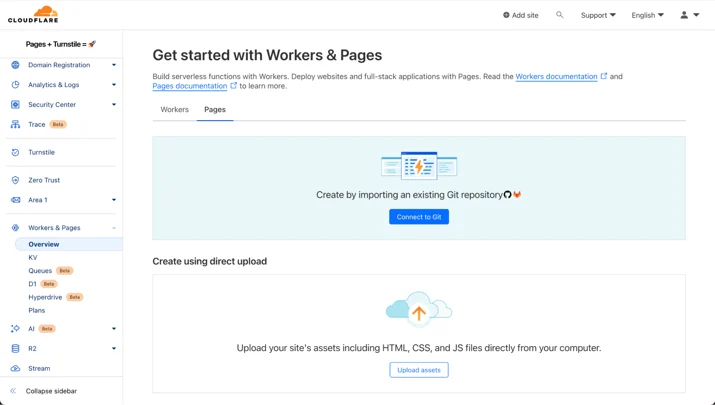Switch to the Workers tab
This screenshot has height=405, width=715.
[174, 109]
